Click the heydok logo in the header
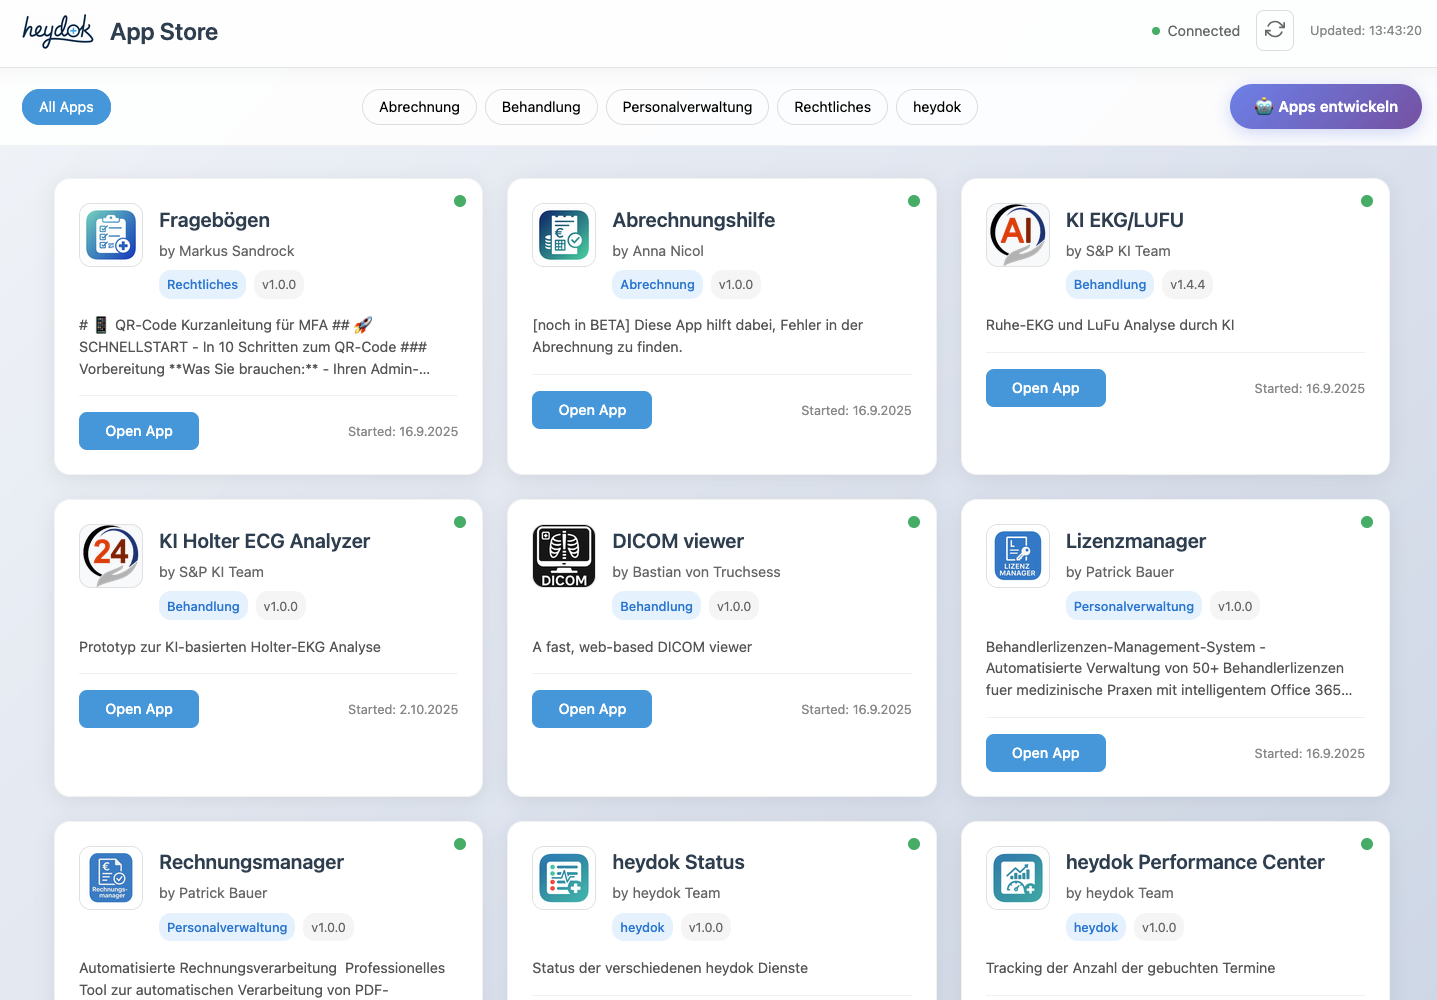This screenshot has width=1437, height=1000. coord(57,30)
